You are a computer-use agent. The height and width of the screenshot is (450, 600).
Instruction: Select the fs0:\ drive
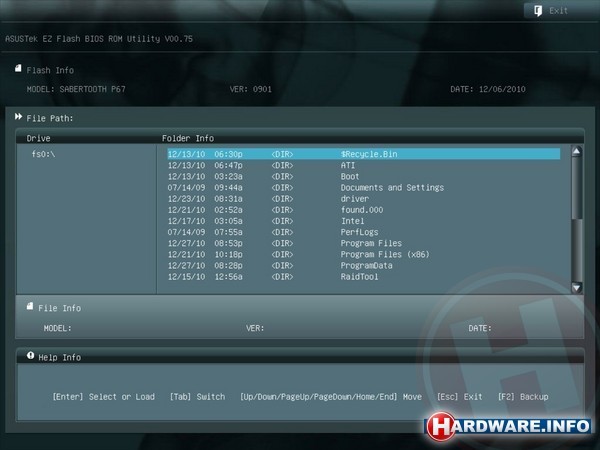pyautogui.click(x=43, y=154)
